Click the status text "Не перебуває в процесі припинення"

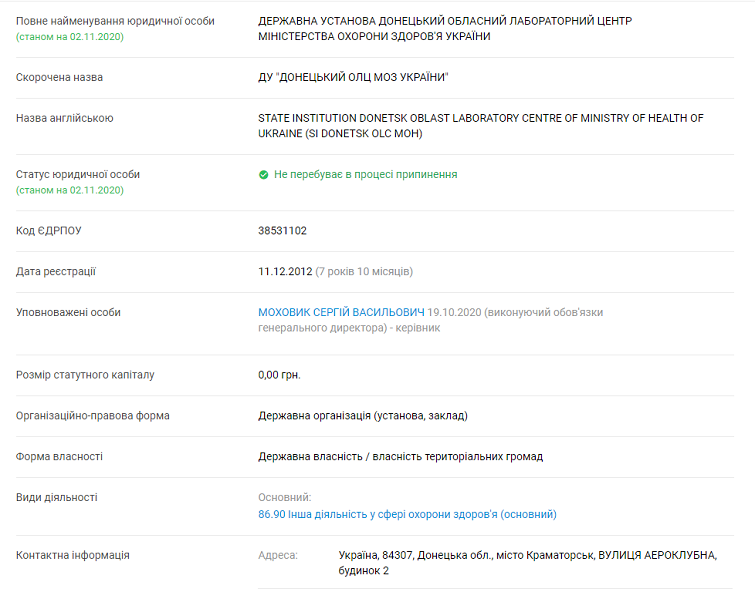[365, 174]
